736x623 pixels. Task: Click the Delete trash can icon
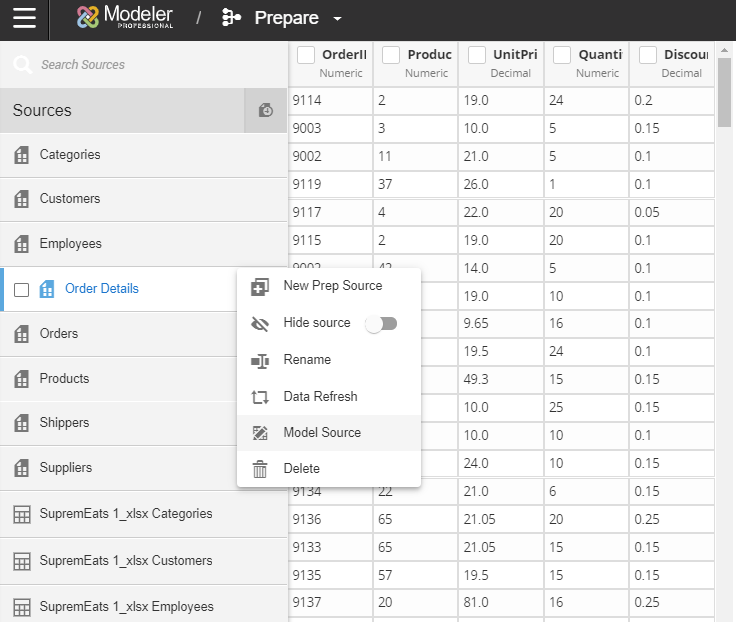[x=260, y=469]
